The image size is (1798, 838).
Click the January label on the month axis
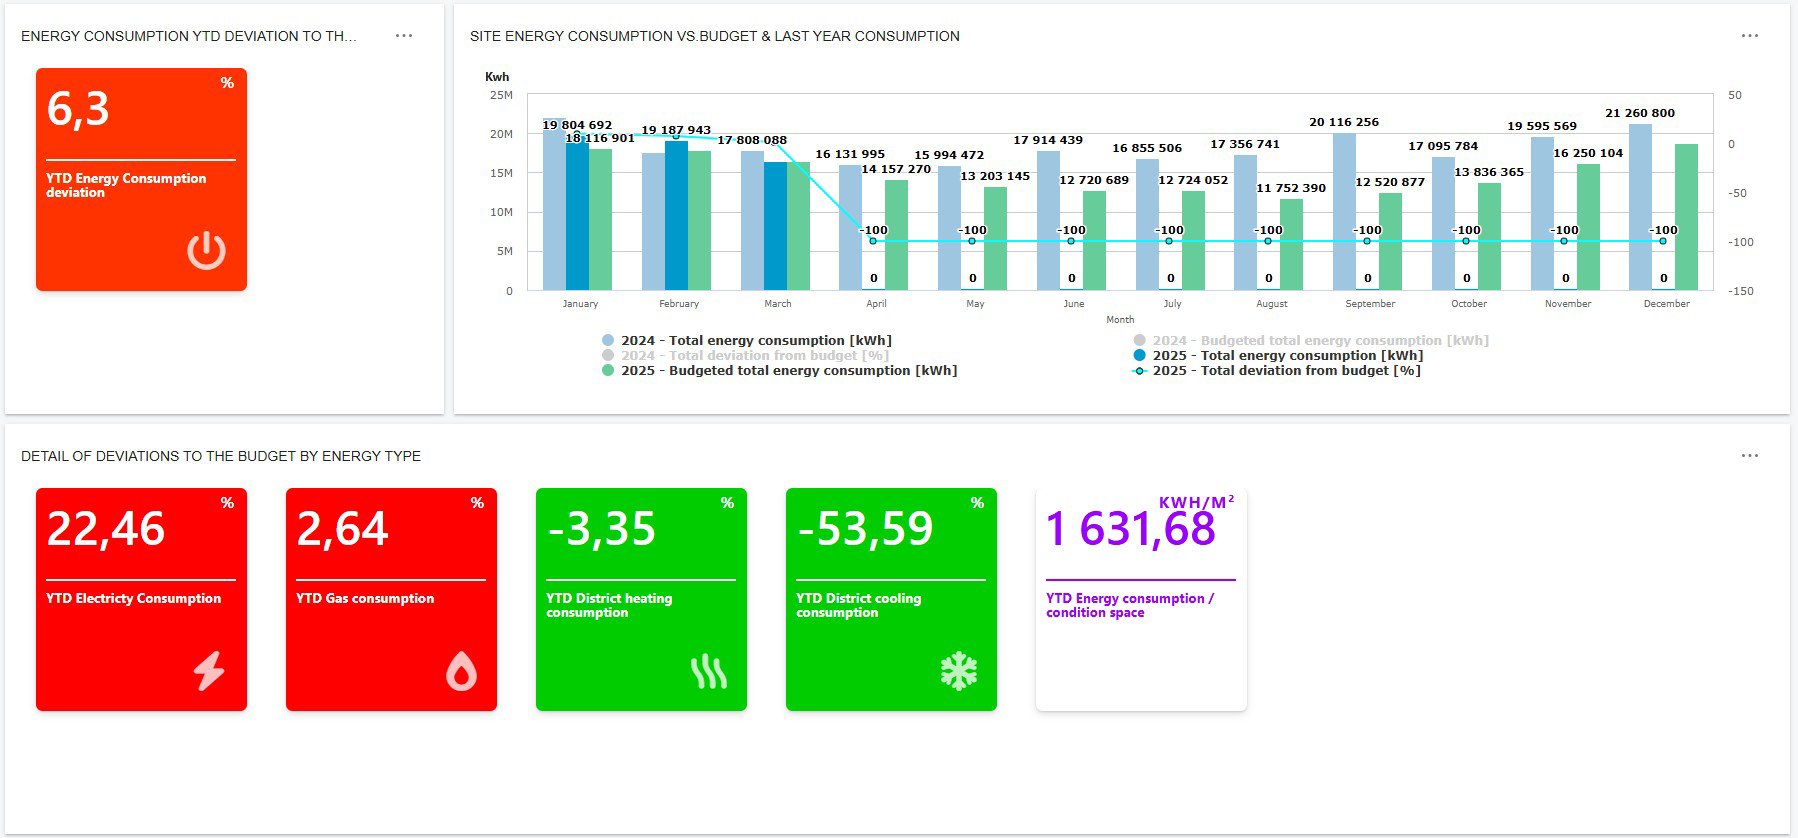tap(580, 304)
